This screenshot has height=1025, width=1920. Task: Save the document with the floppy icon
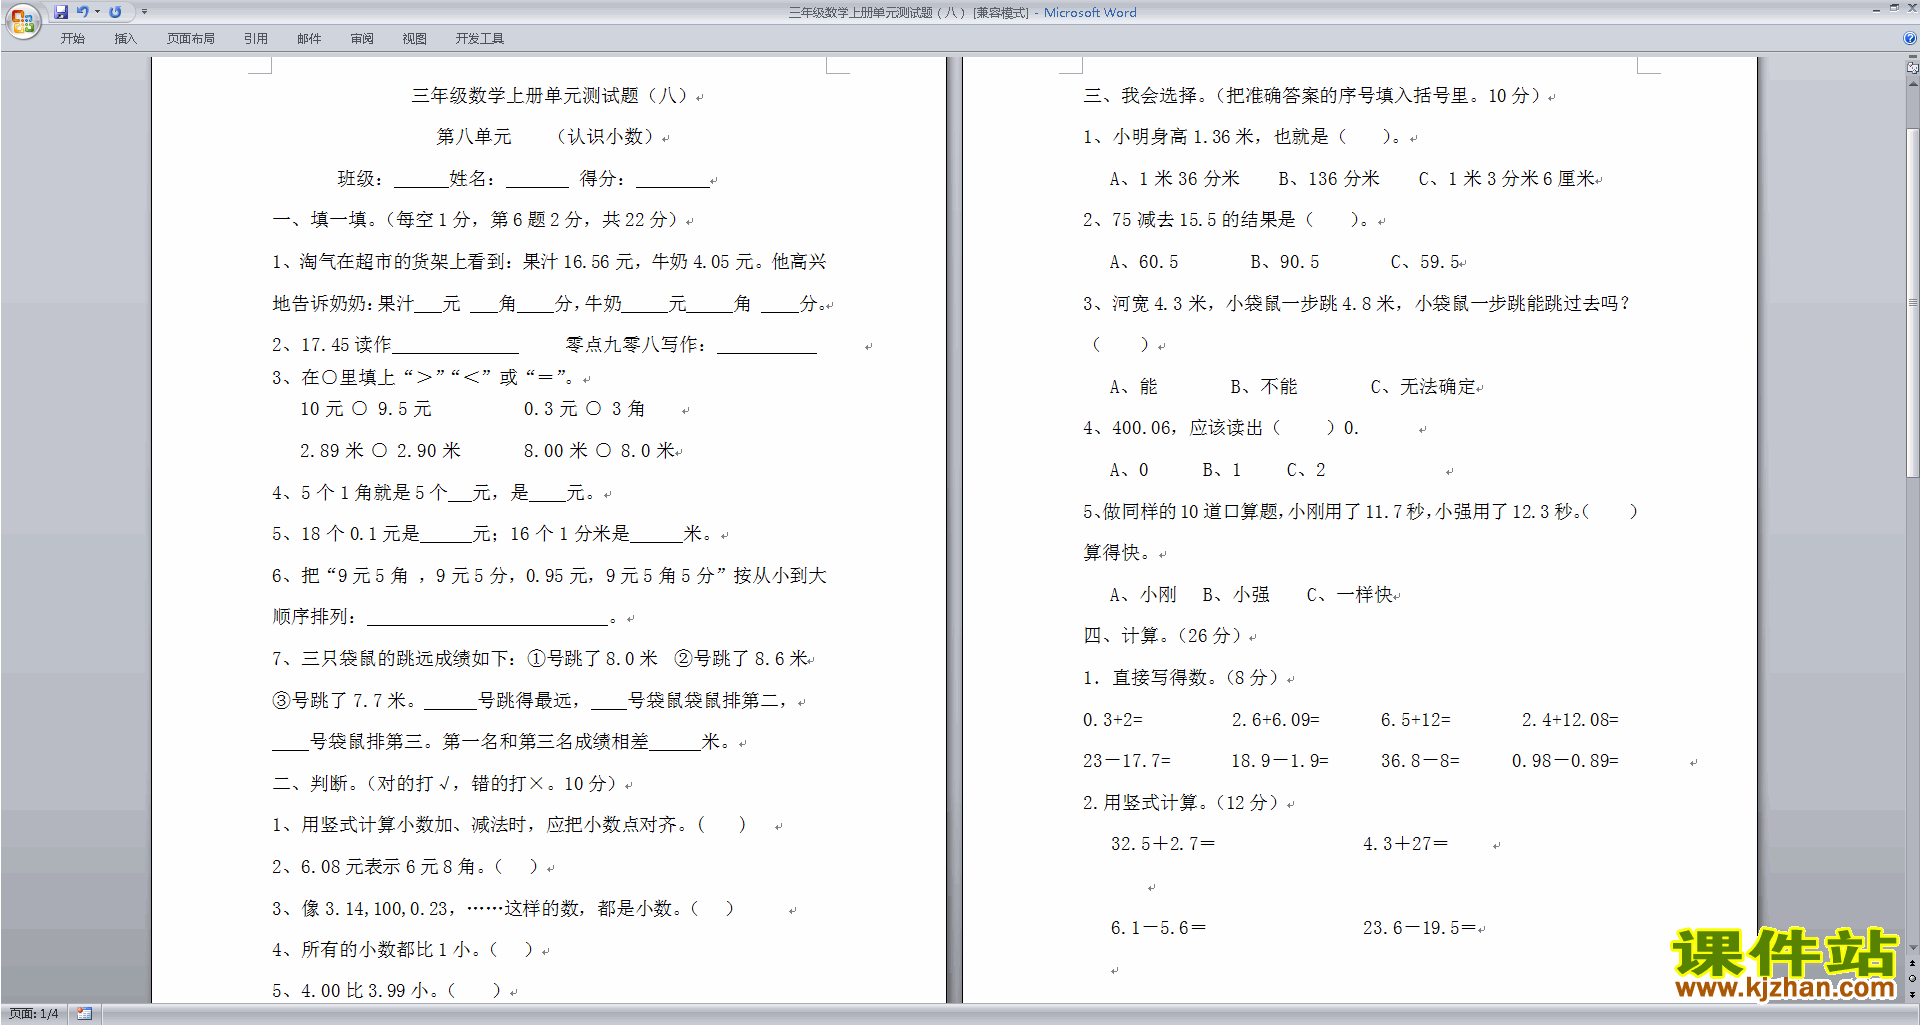click(x=61, y=12)
